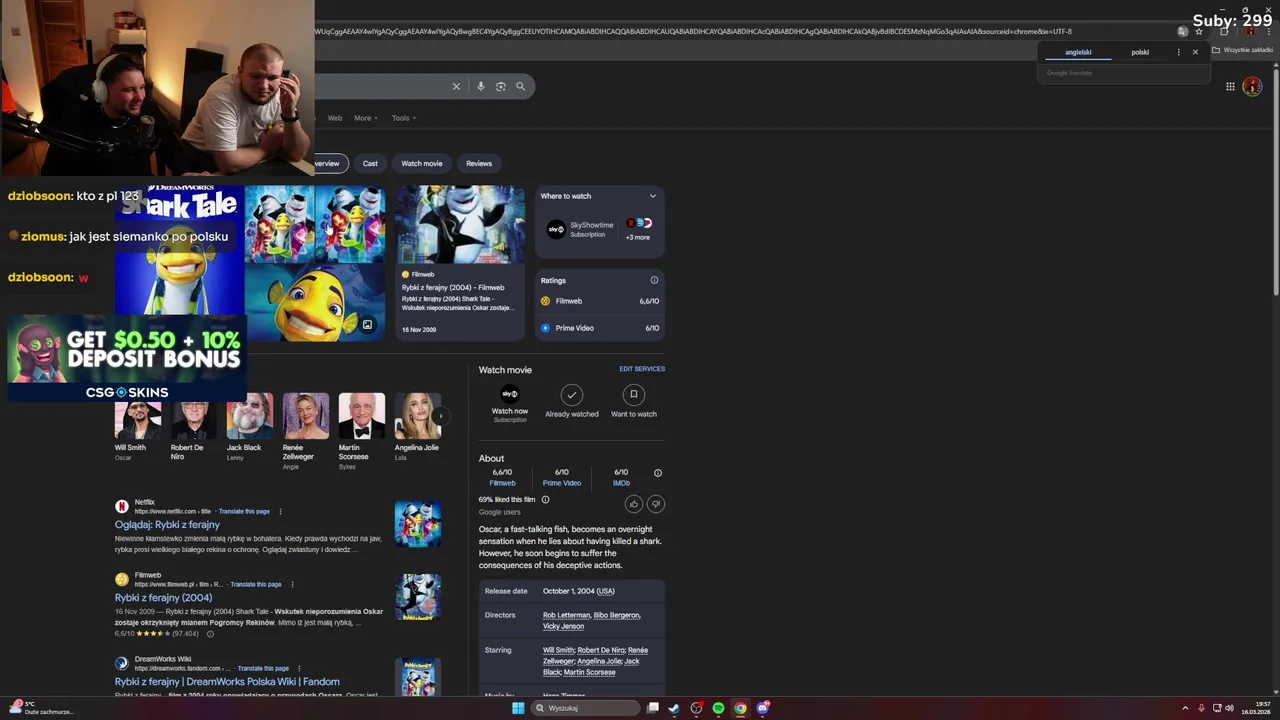Click the thumbs down icon
The height and width of the screenshot is (720, 1280).
point(656,504)
